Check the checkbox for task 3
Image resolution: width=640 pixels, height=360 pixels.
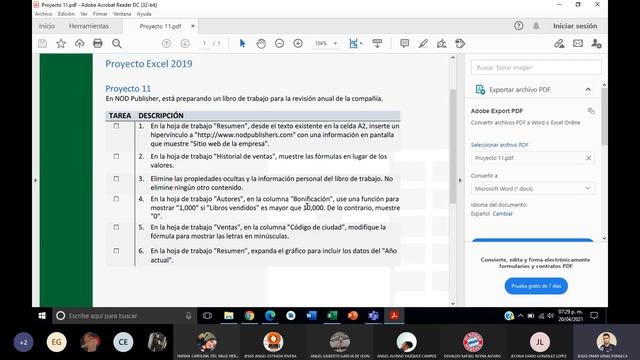(116, 179)
